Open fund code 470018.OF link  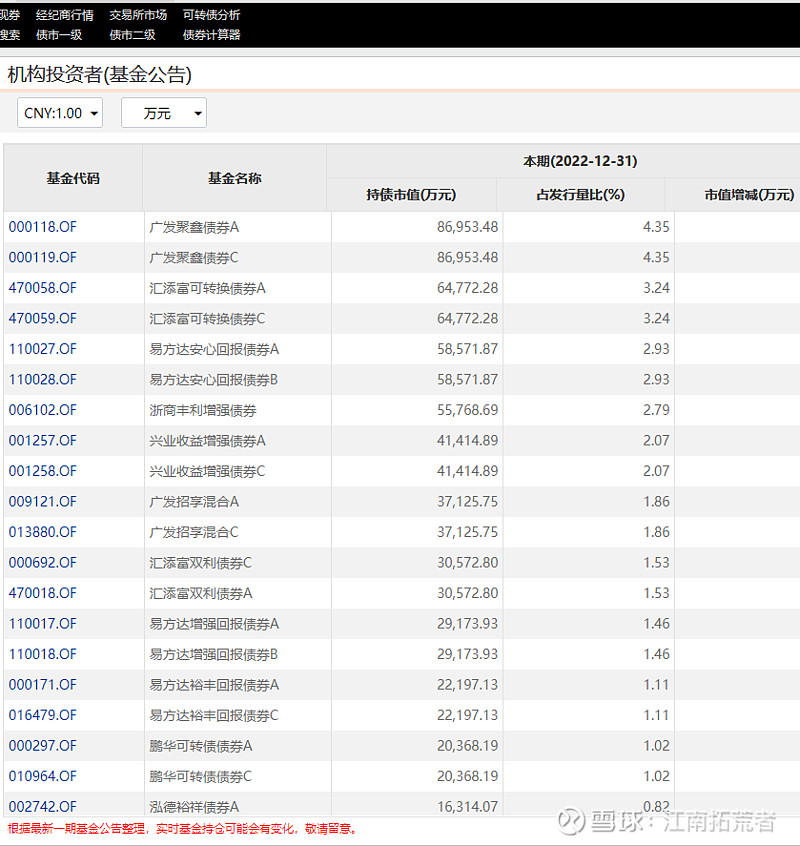(43, 593)
